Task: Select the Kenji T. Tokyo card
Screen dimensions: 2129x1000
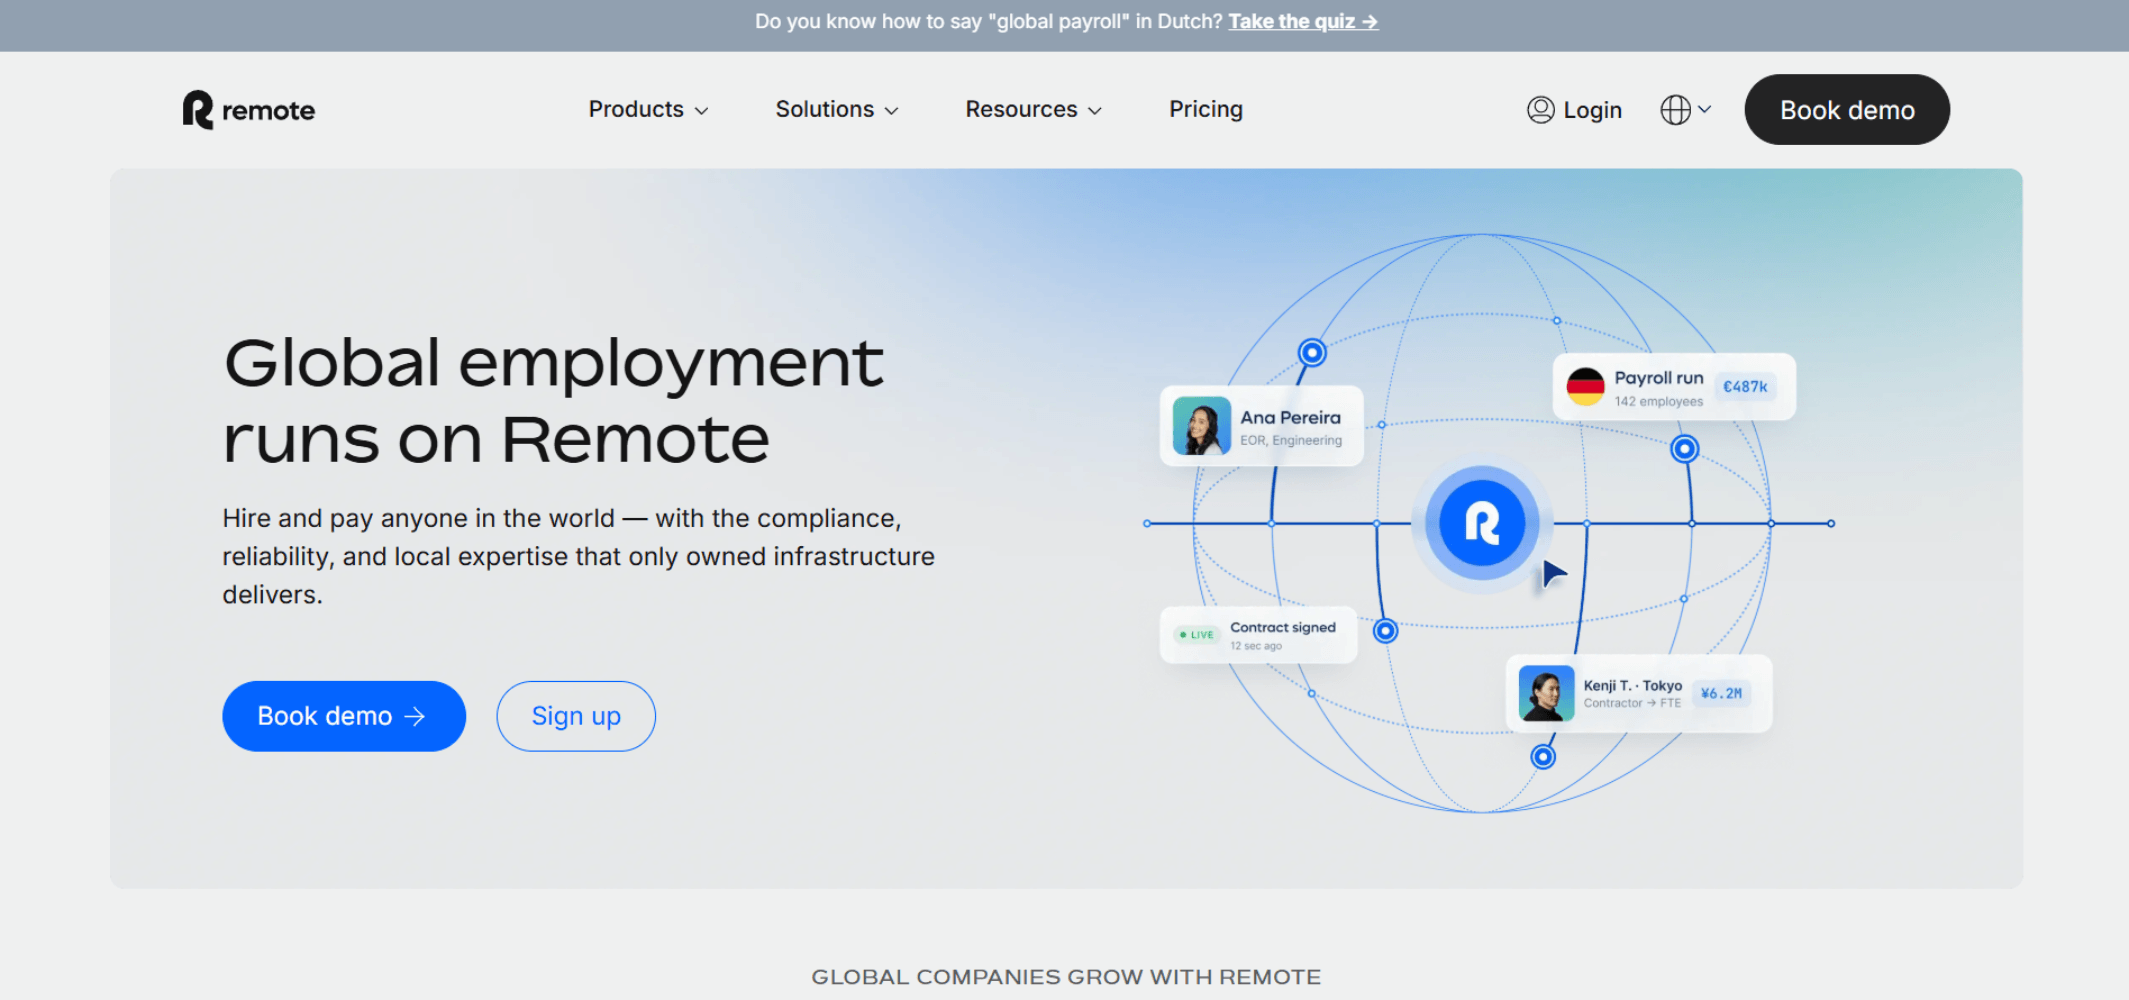Action: click(1639, 693)
